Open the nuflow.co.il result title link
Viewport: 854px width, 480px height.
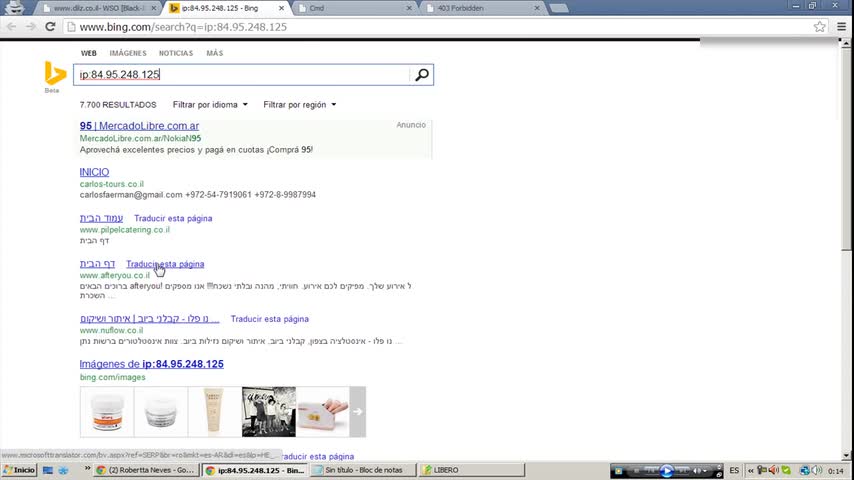tap(150, 319)
